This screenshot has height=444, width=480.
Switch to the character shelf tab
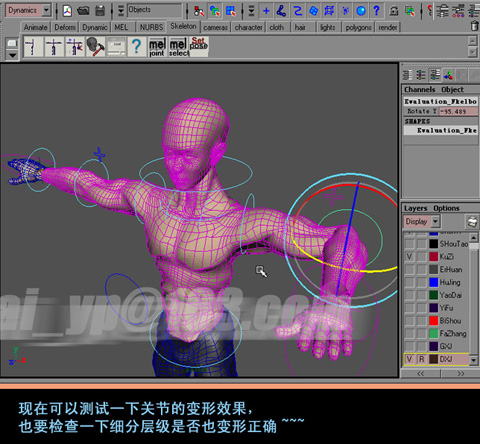click(249, 27)
